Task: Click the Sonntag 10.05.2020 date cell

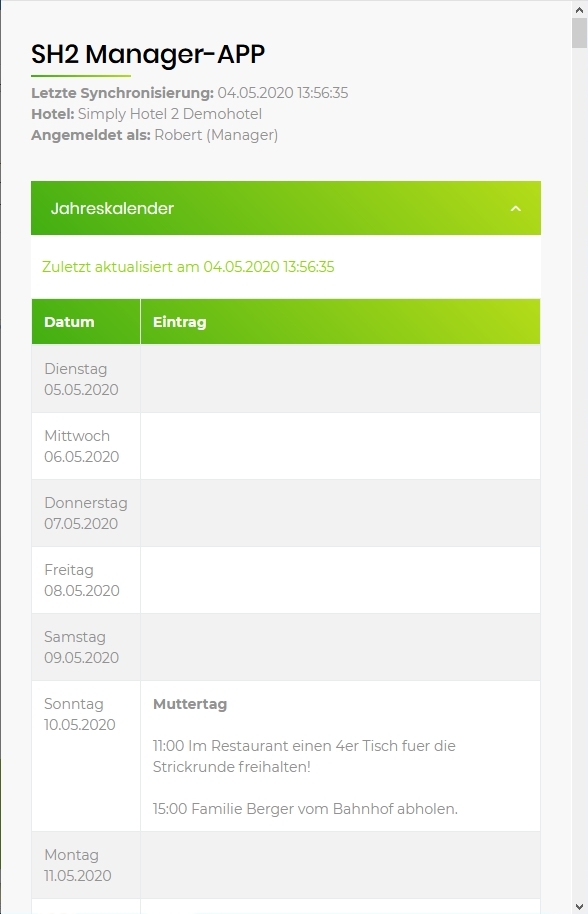Action: pos(86,756)
